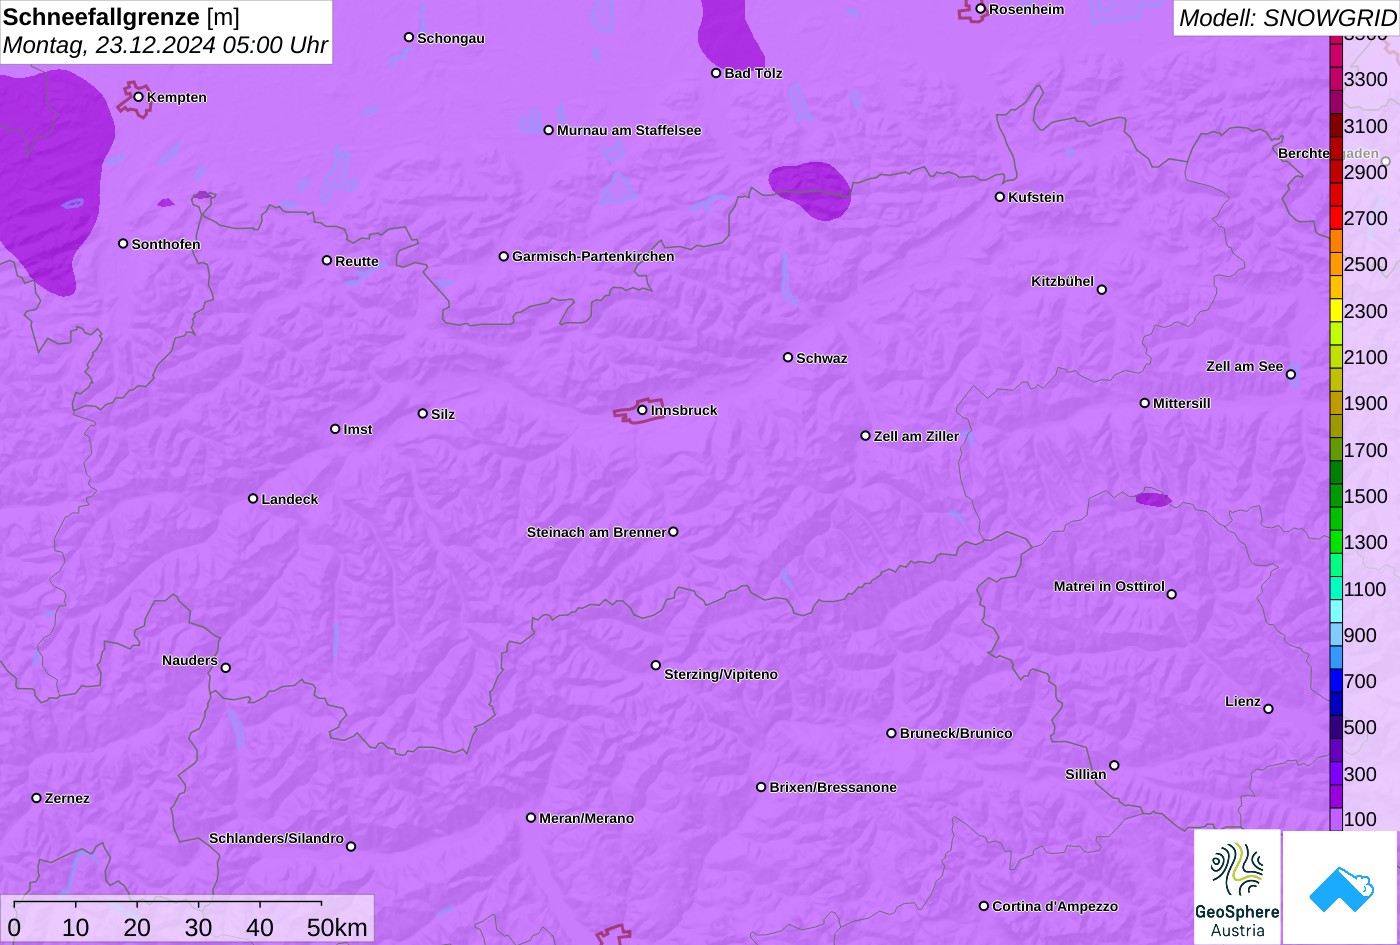Click the Schongau map marker circle
The image size is (1400, 945).
point(409,37)
